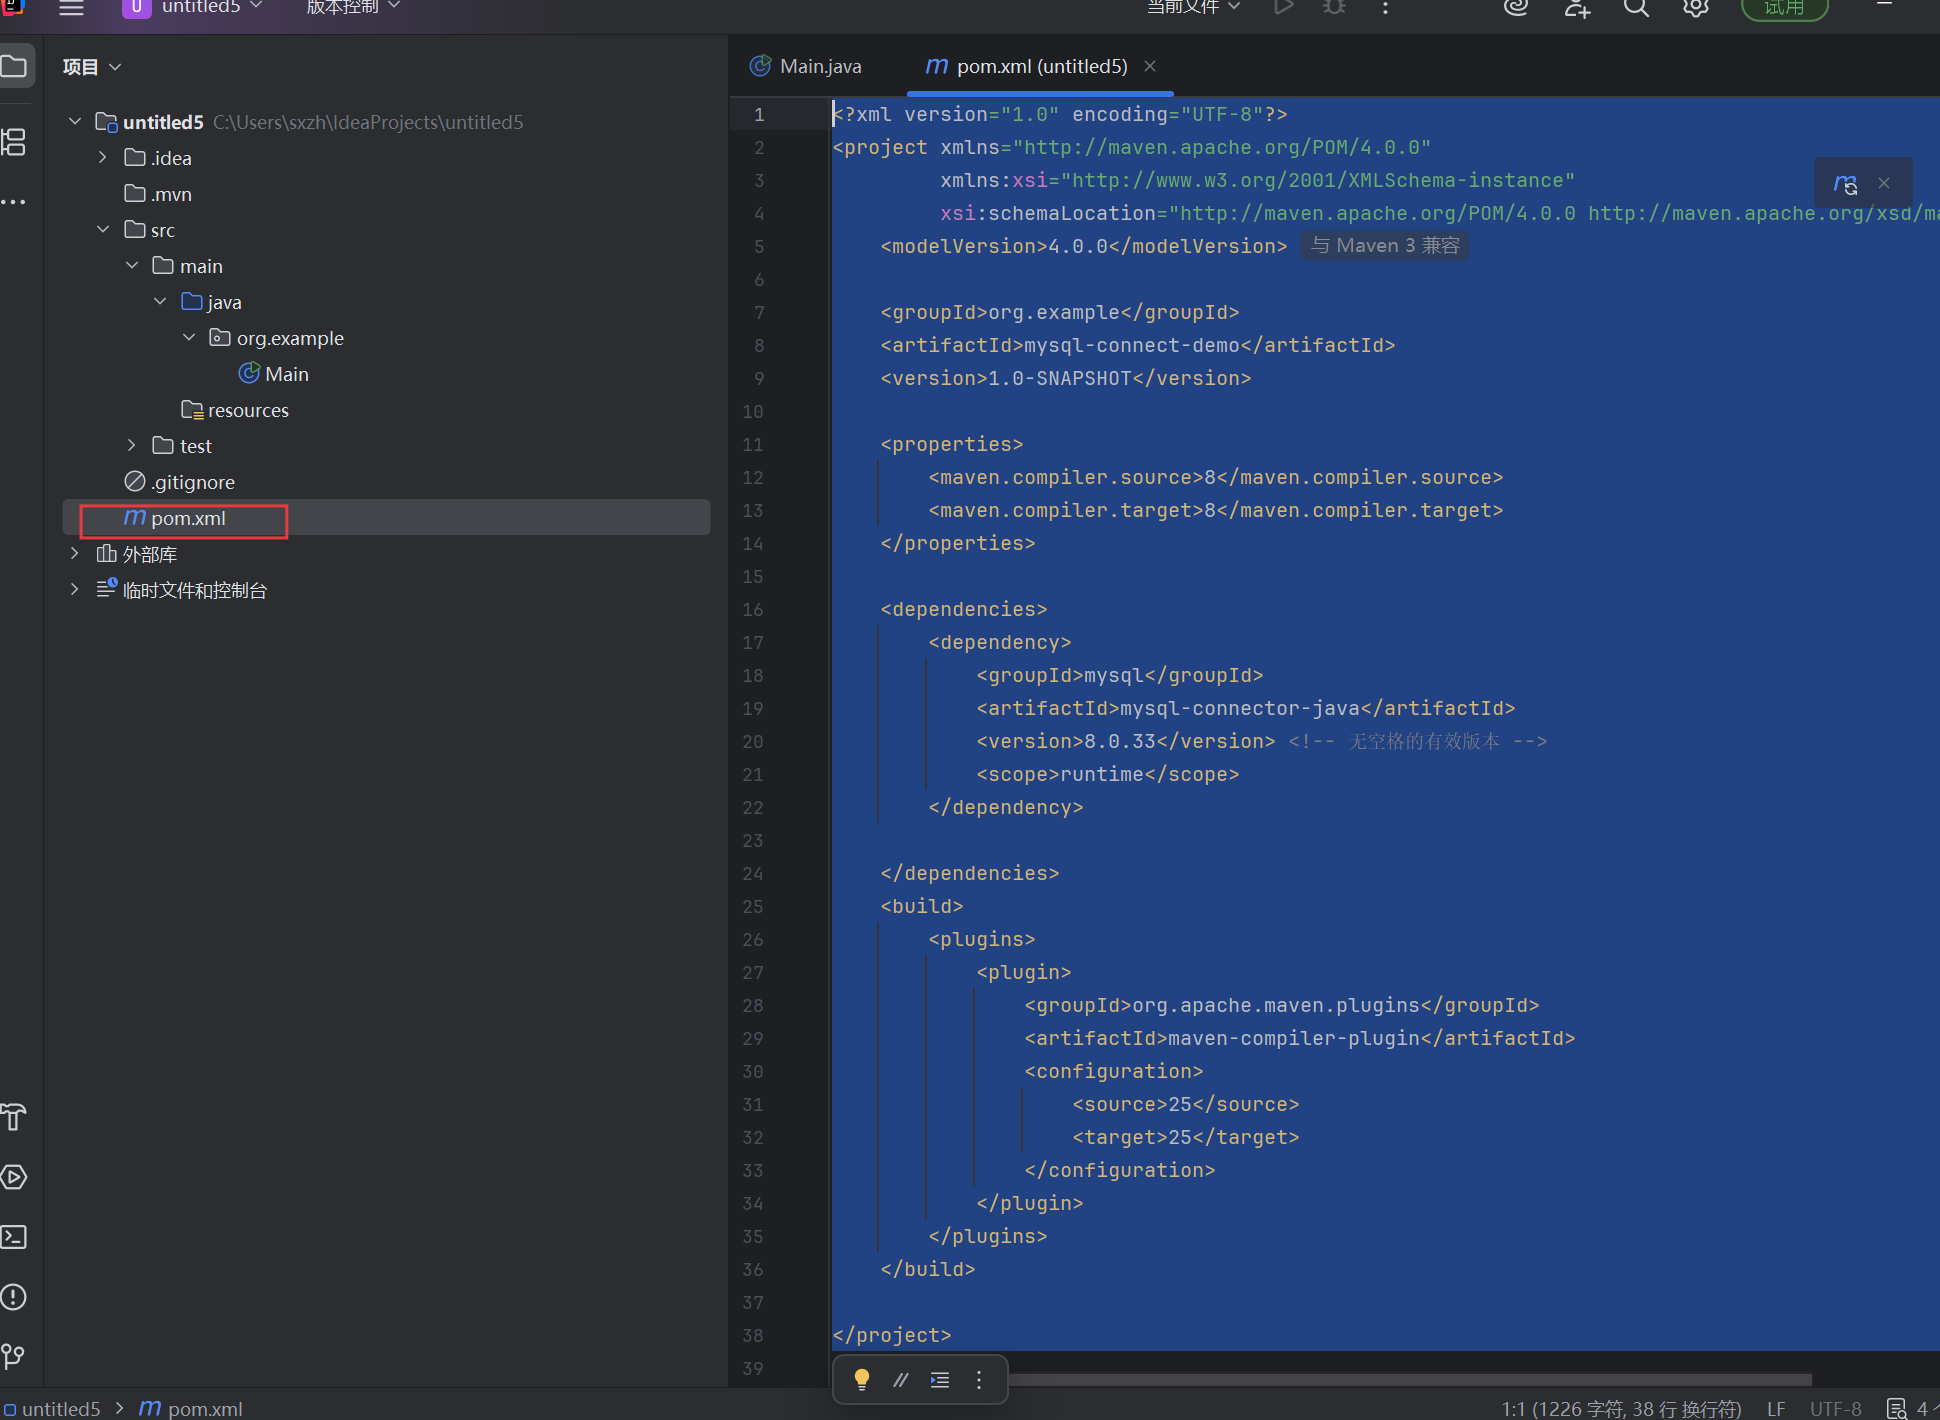Collapse the org.example package
The width and height of the screenshot is (1940, 1420).
tap(189, 337)
